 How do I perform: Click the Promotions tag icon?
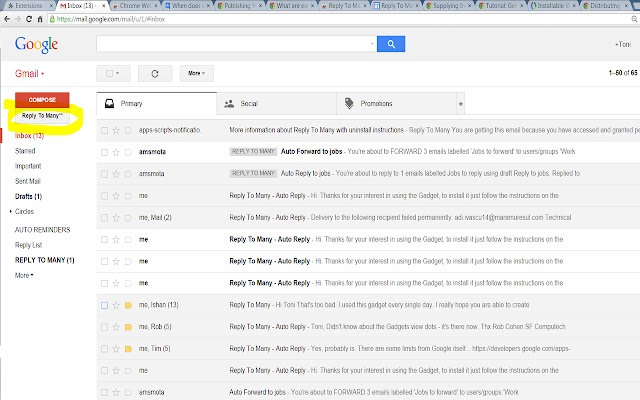[x=349, y=103]
